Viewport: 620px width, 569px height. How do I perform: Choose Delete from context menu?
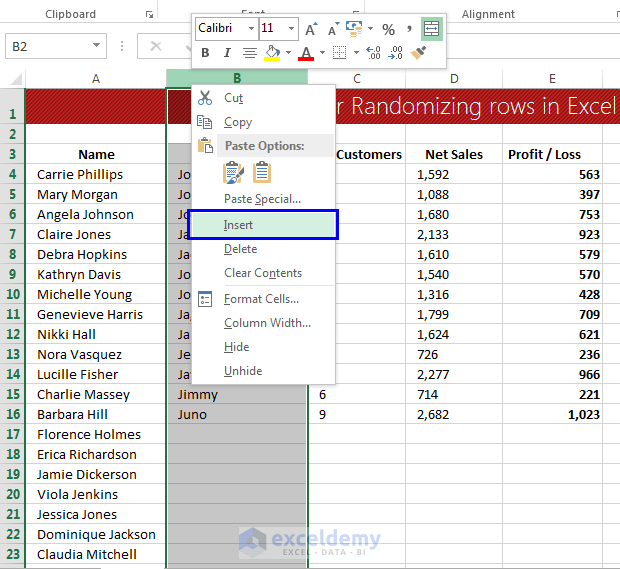pos(263,249)
